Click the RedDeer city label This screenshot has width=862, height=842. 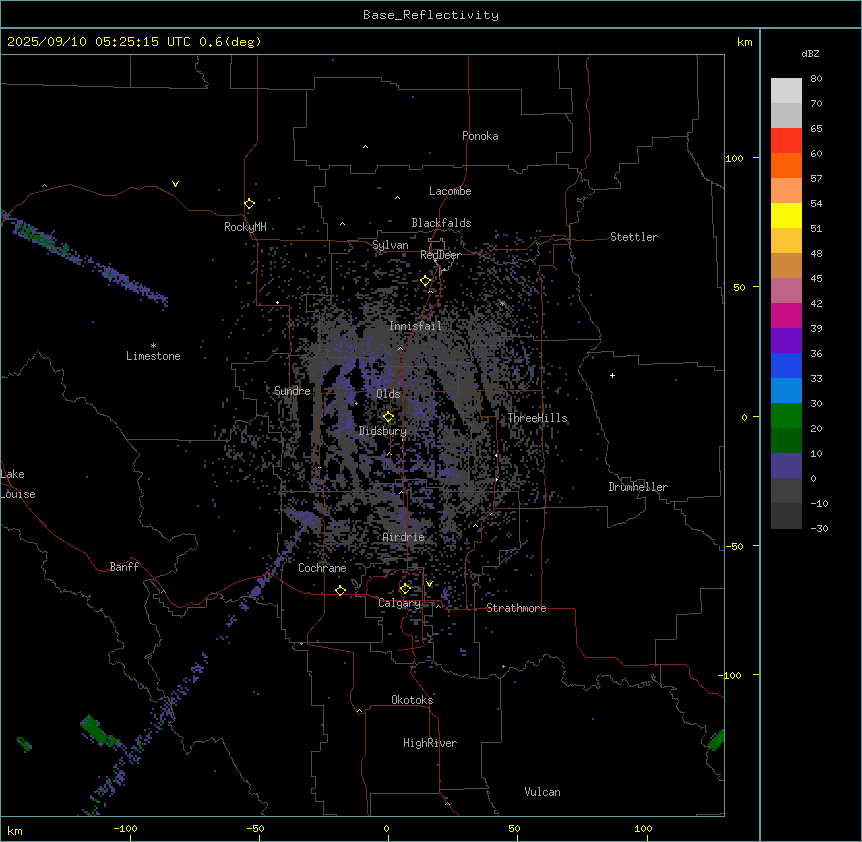point(440,255)
